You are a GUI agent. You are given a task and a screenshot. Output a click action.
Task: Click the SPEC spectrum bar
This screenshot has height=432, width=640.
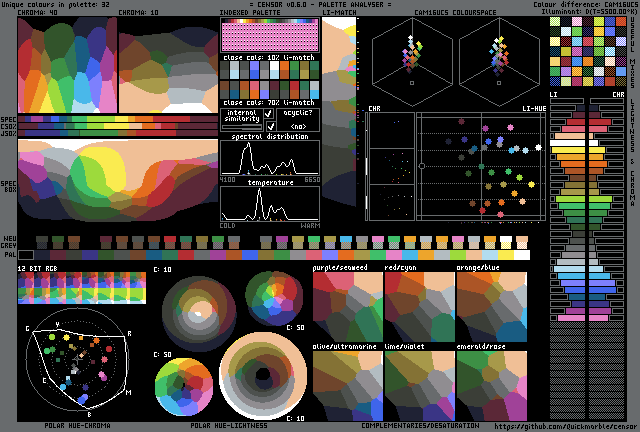[118, 119]
